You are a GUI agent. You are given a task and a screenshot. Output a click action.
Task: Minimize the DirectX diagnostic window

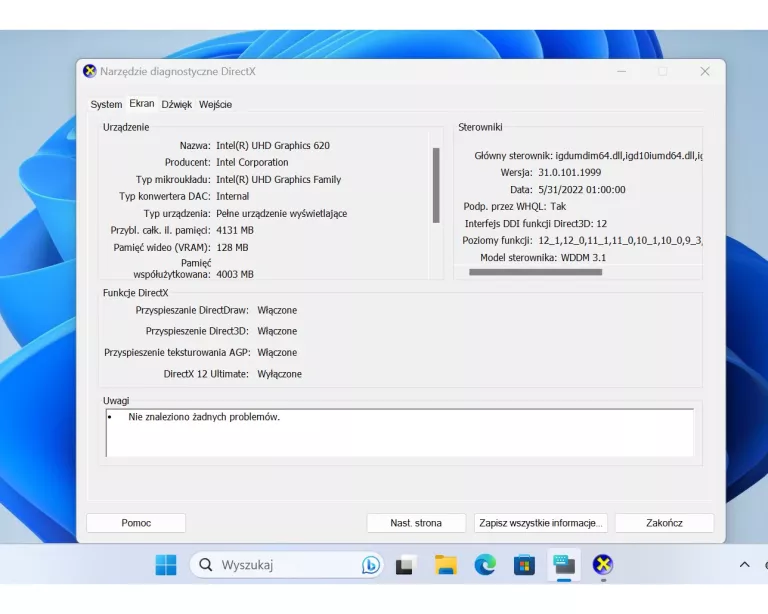click(x=622, y=71)
